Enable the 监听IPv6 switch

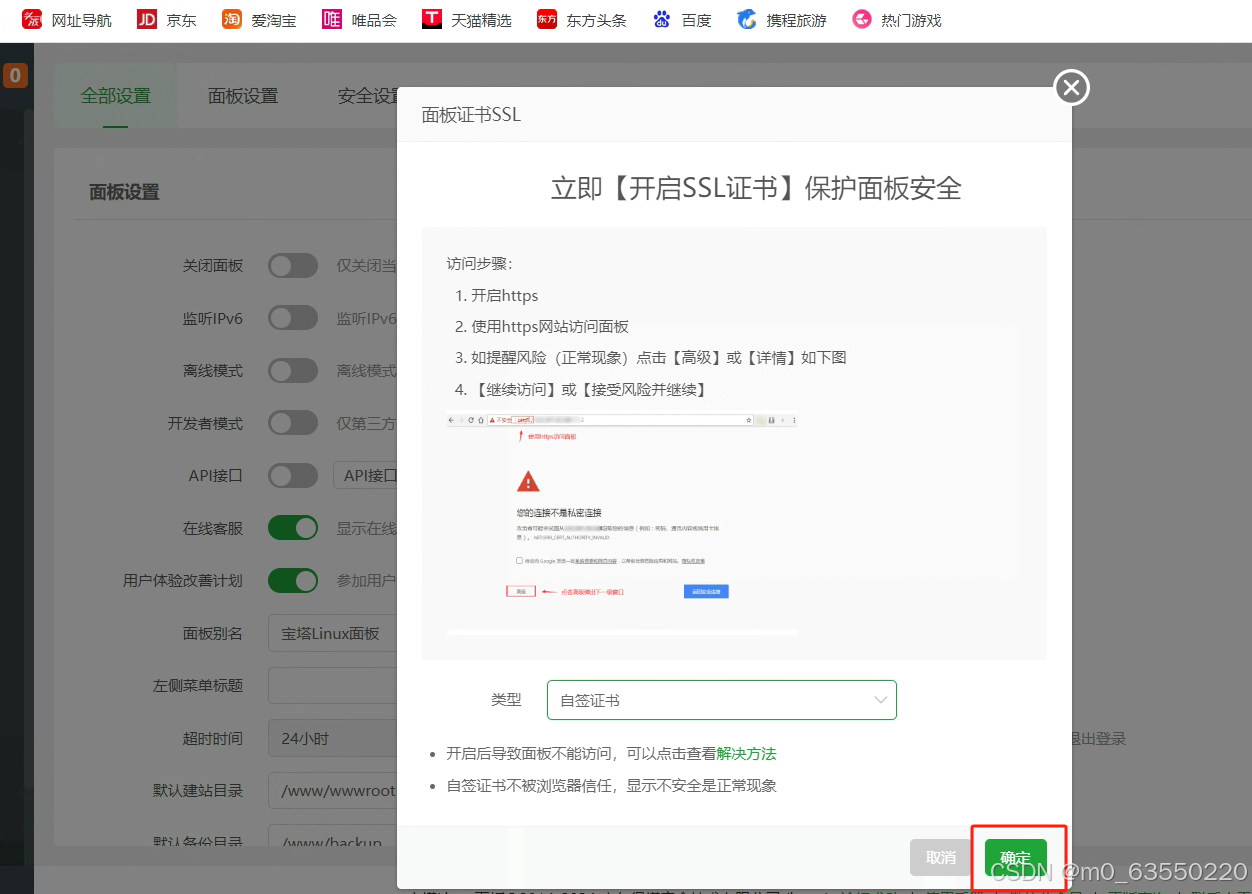[293, 319]
